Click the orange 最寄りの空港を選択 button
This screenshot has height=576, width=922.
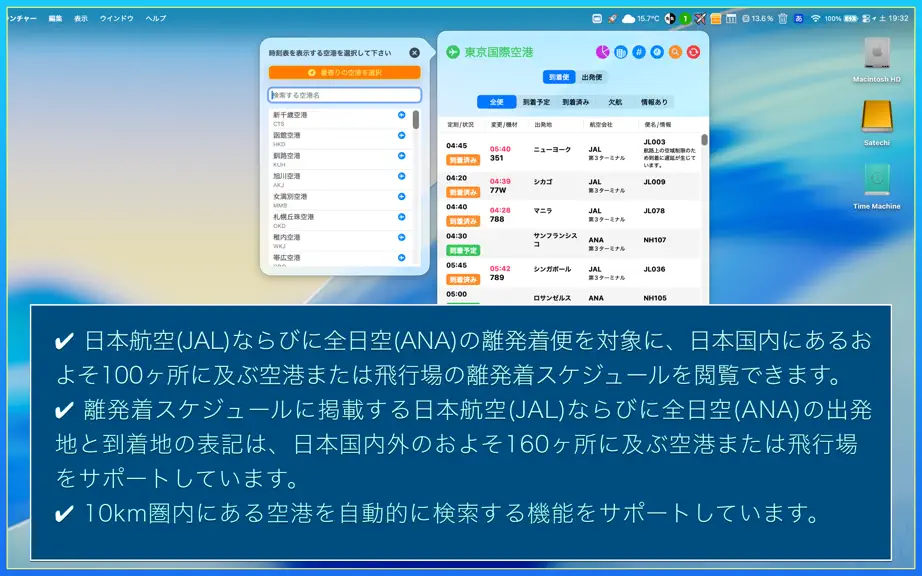345,72
